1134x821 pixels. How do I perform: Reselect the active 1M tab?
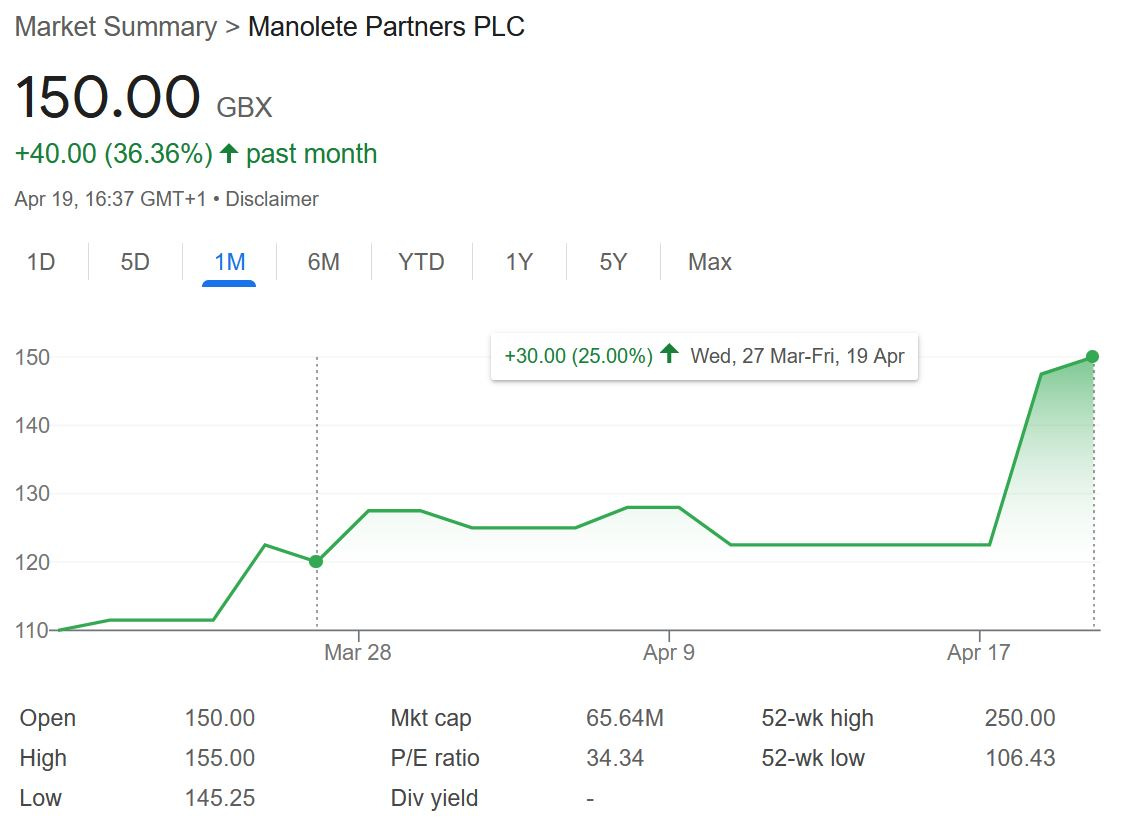(x=229, y=261)
